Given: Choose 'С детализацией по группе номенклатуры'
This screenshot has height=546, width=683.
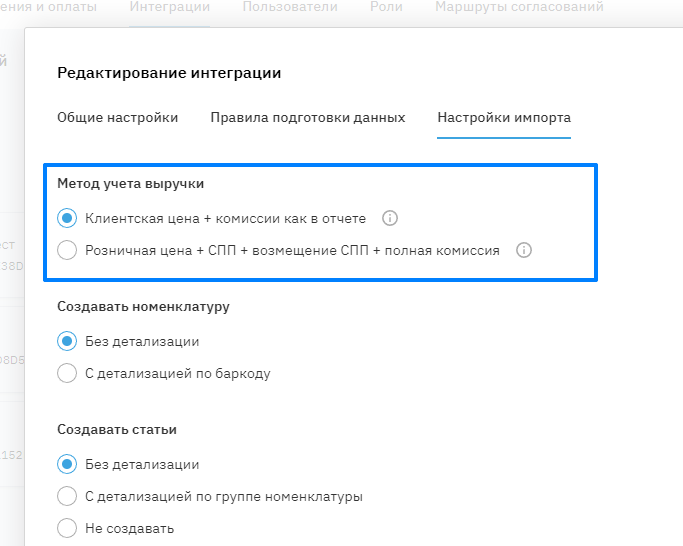Looking at the screenshot, I should pyautogui.click(x=67, y=496).
